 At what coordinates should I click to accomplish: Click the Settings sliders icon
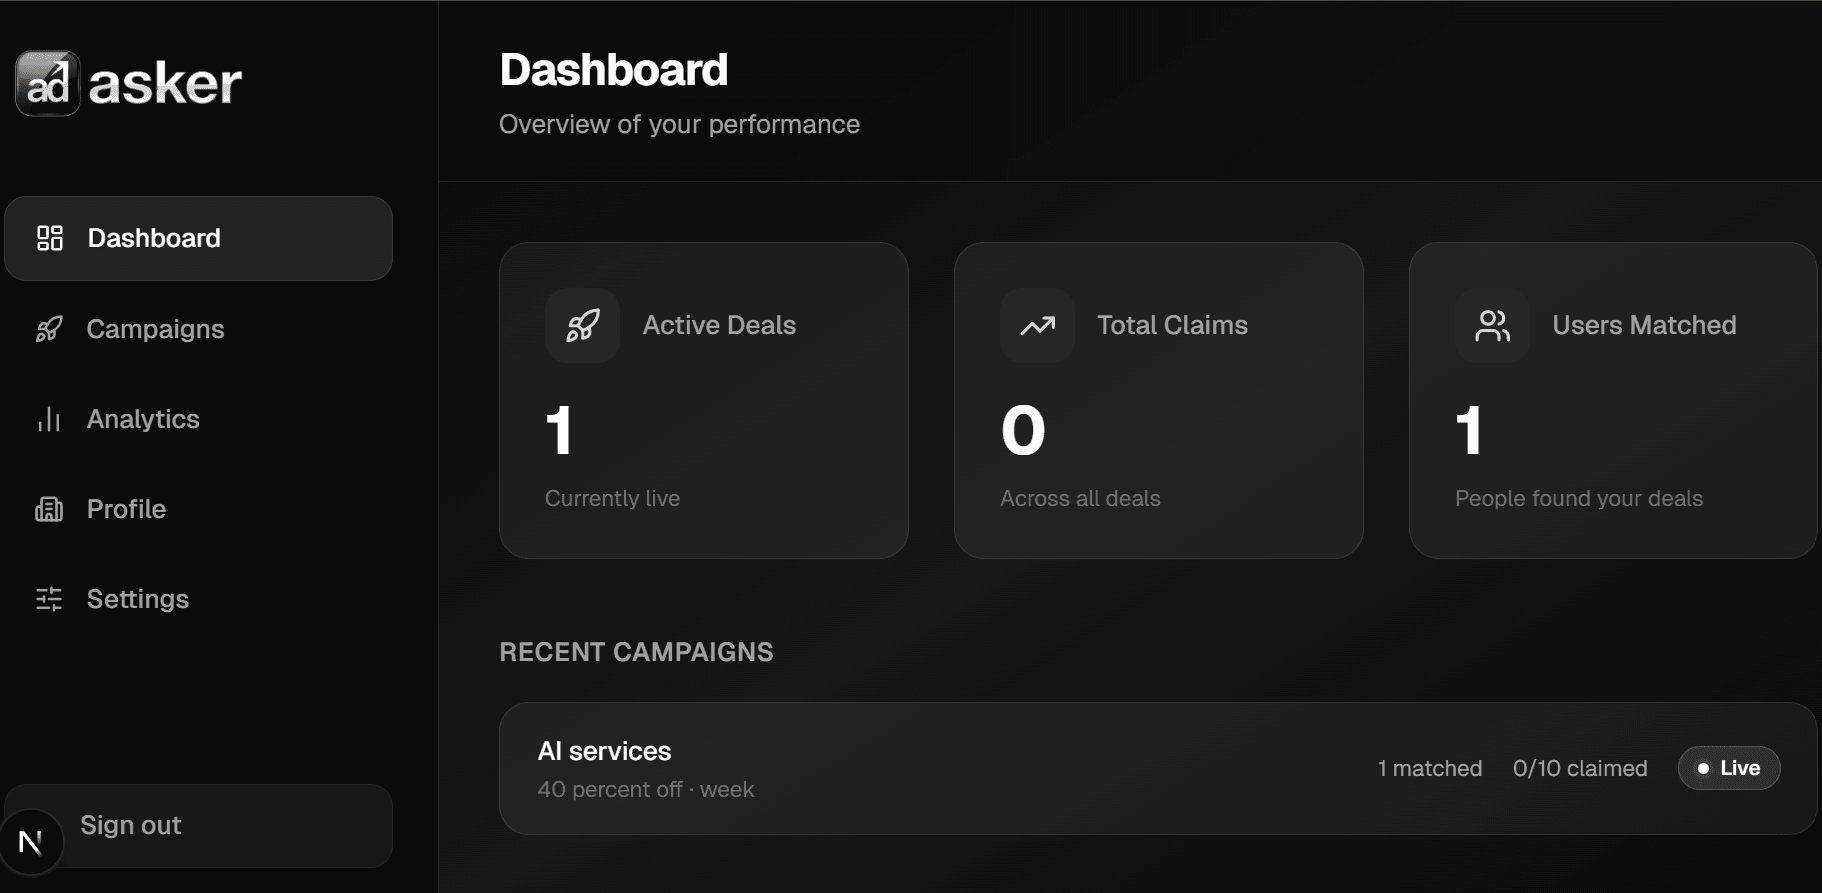click(49, 598)
